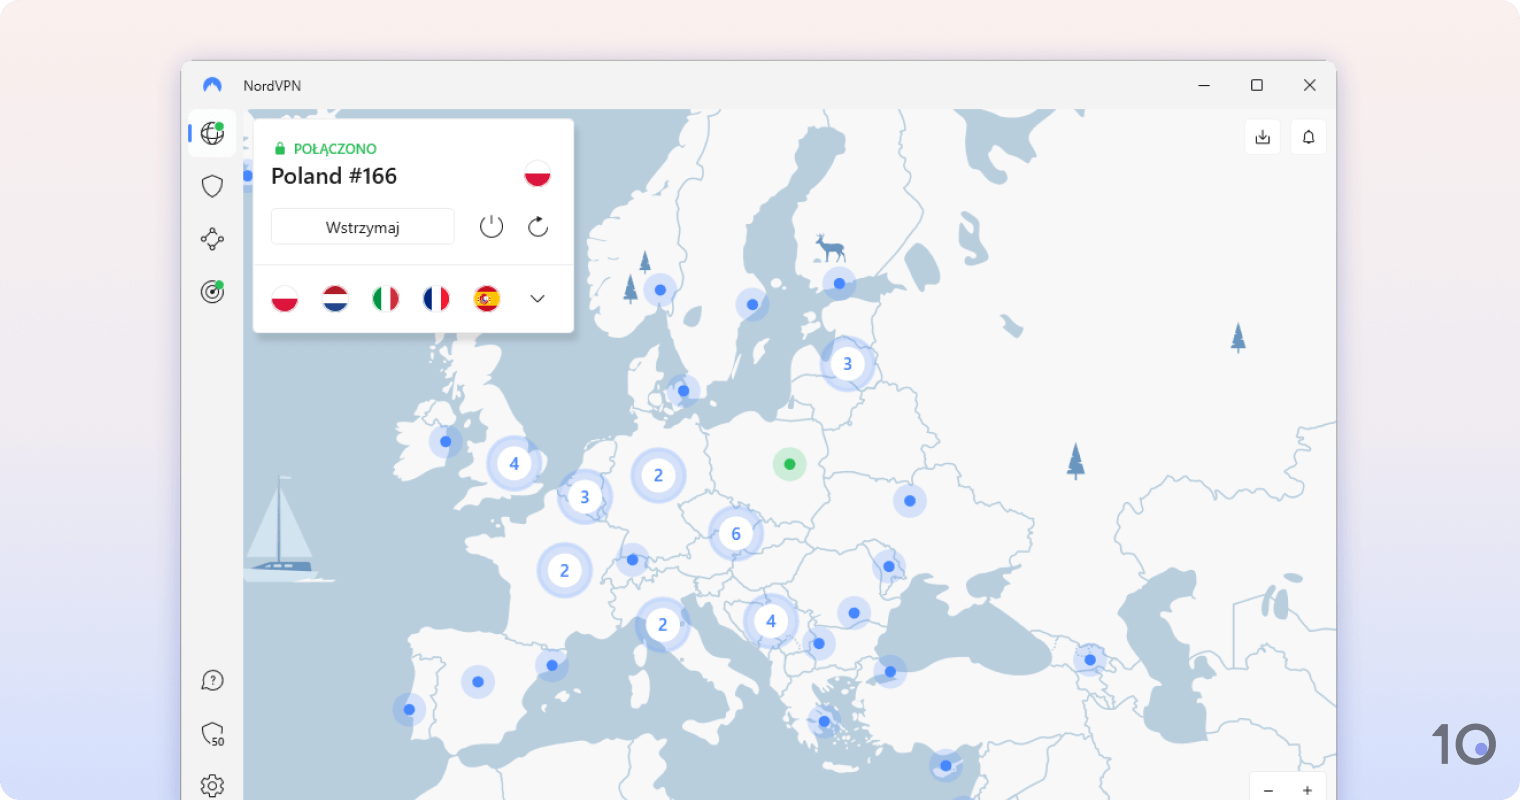Open the Meshnet panel in the sidebar

212,238
